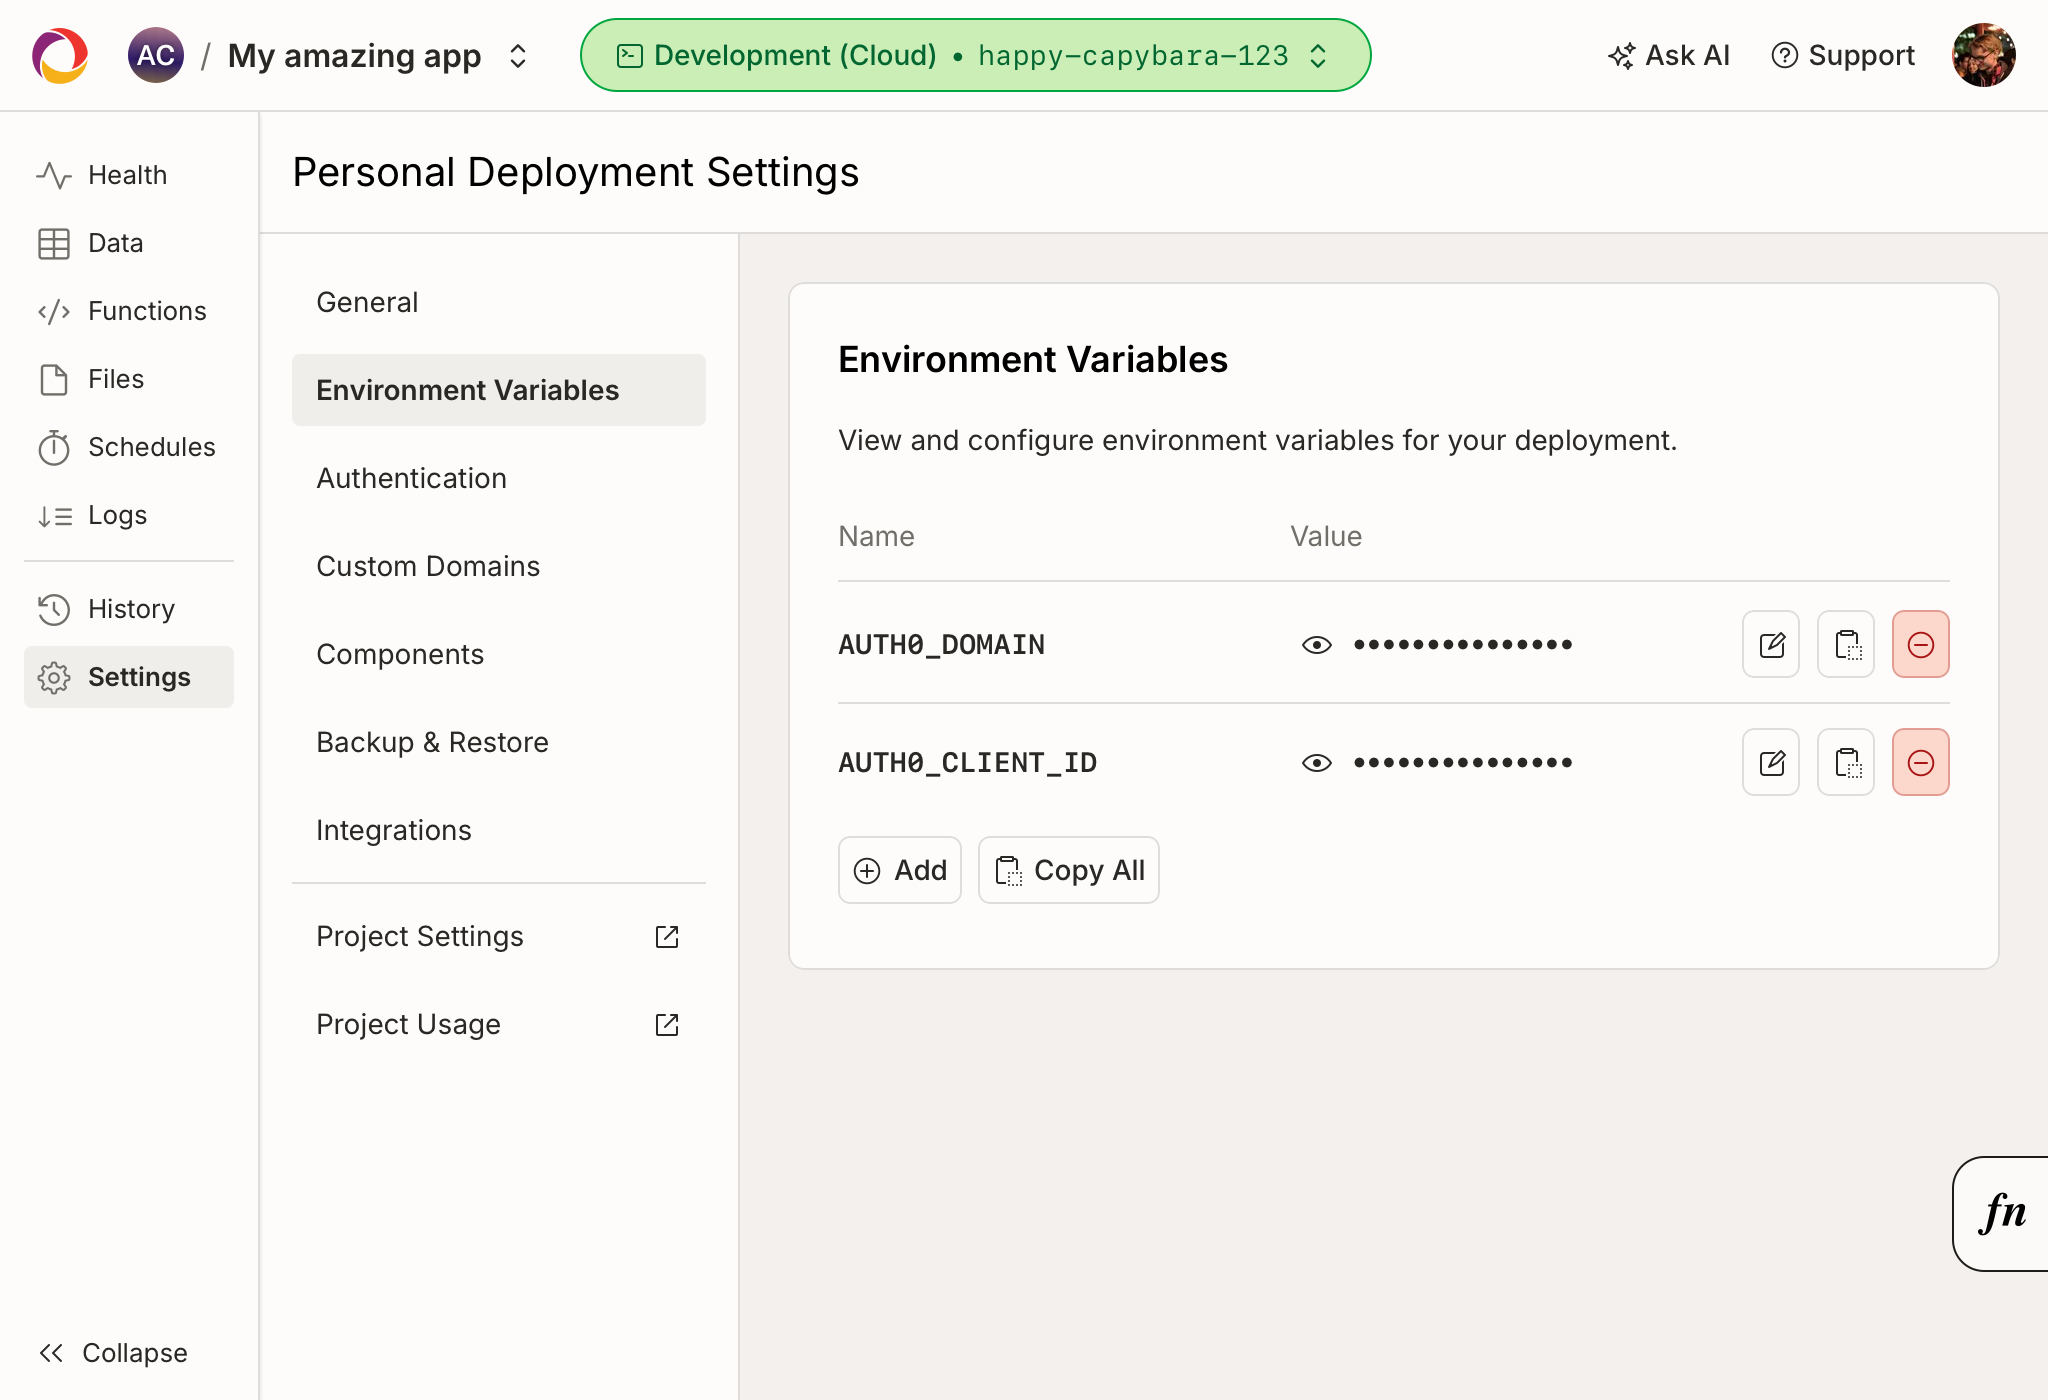The width and height of the screenshot is (2048, 1400).
Task: Expand the My amazing app project switcher
Action: [517, 56]
